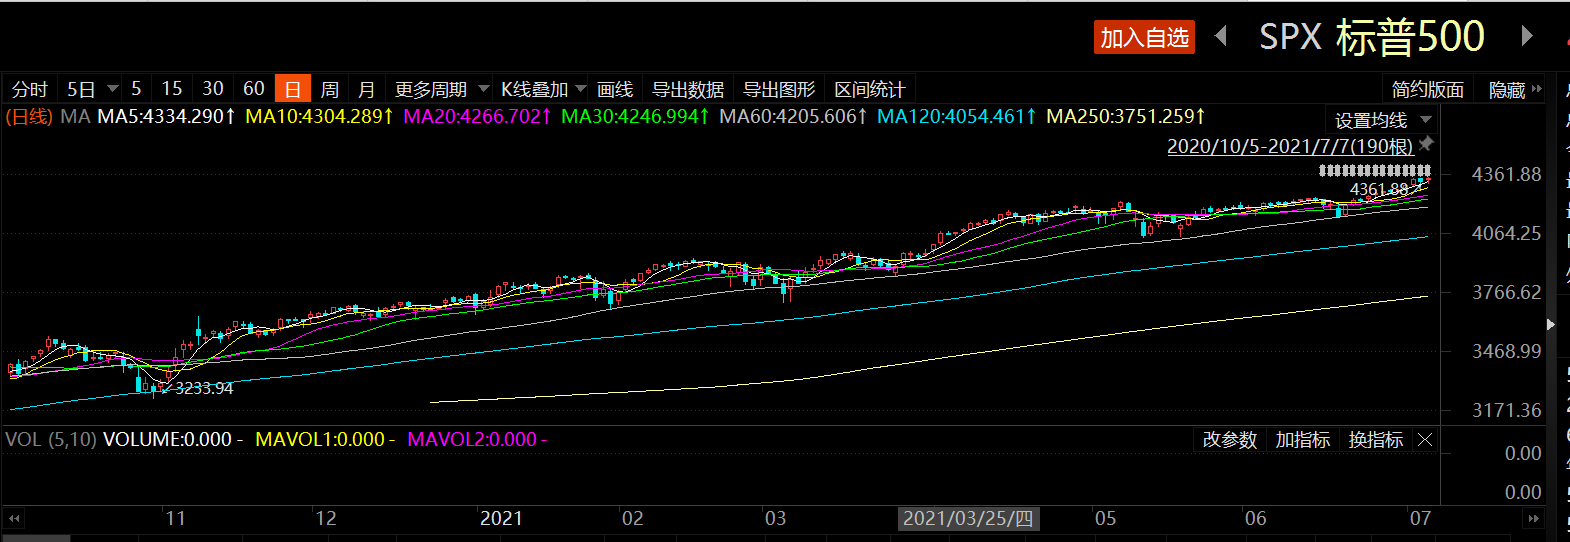Click the 4064.25 price axis label
The width and height of the screenshot is (1570, 542).
[x=1506, y=234]
